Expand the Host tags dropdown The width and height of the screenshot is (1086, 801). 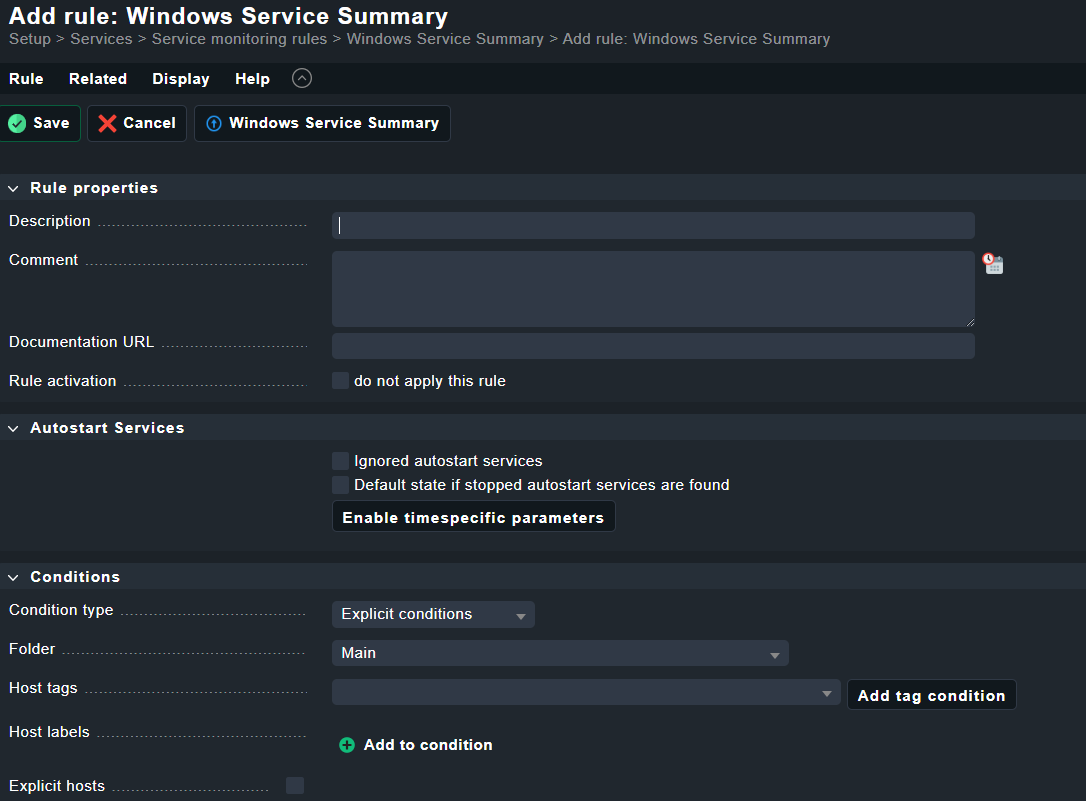click(x=586, y=693)
